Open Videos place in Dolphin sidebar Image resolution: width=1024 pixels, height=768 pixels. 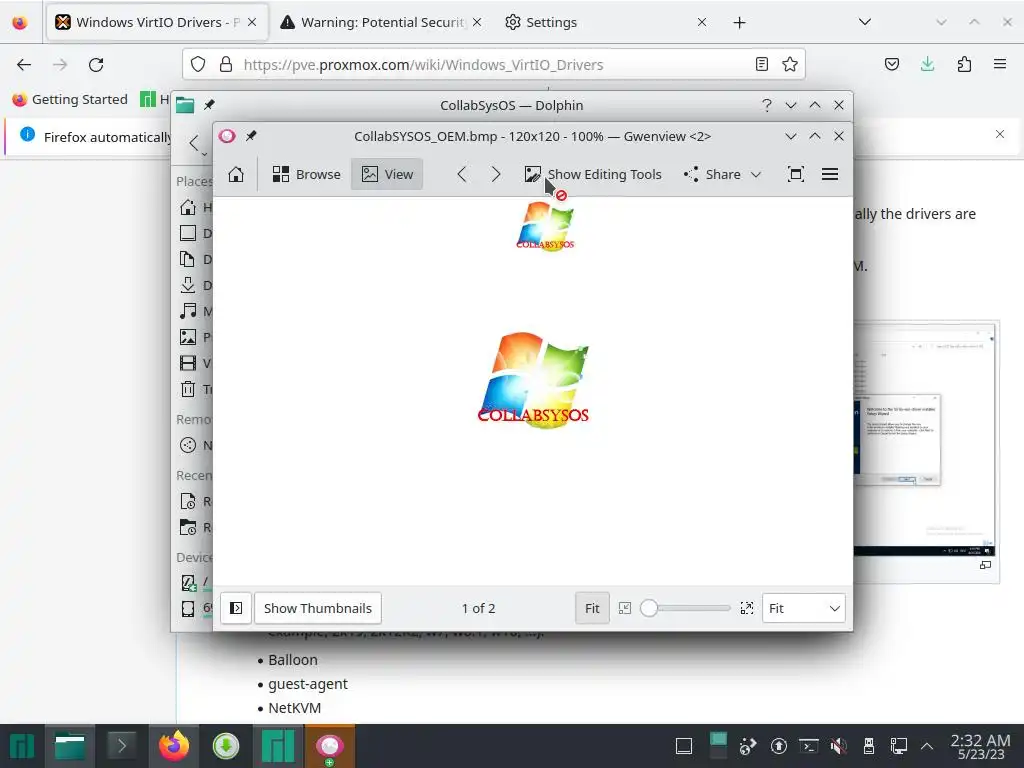tap(195, 363)
